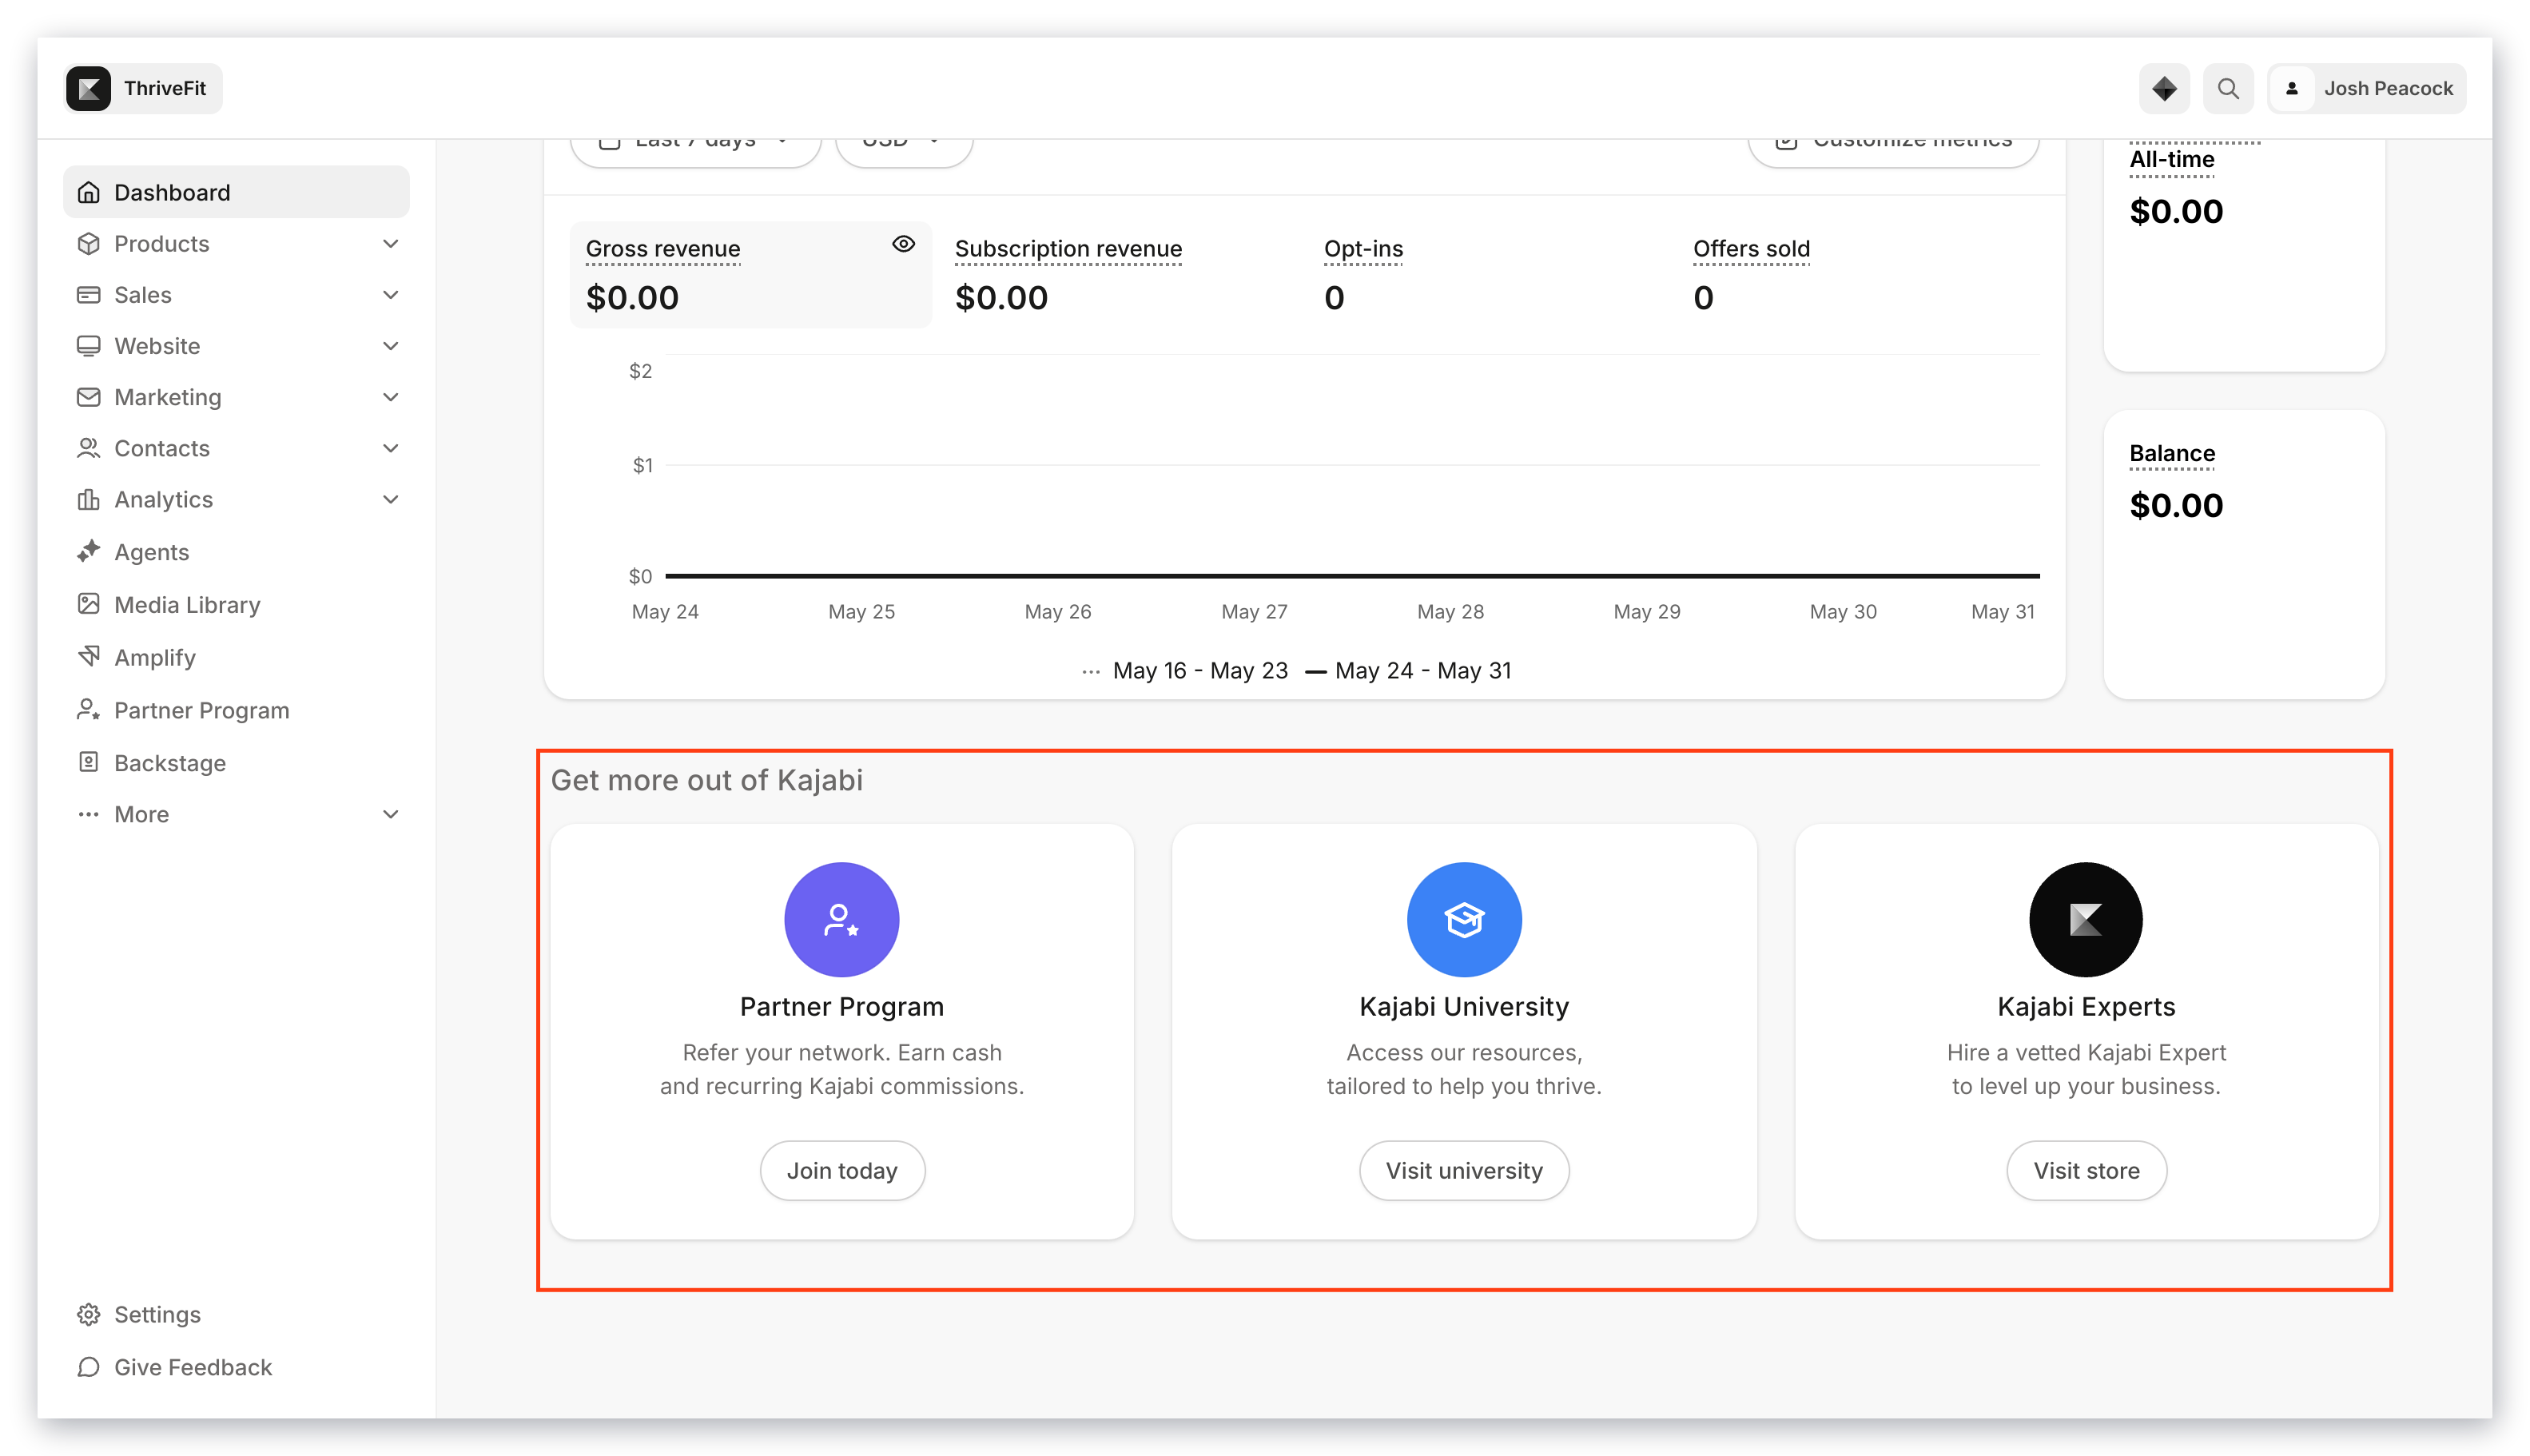This screenshot has width=2530, height=1456.
Task: Select the Subscription revenue metric
Action: pos(1068,249)
